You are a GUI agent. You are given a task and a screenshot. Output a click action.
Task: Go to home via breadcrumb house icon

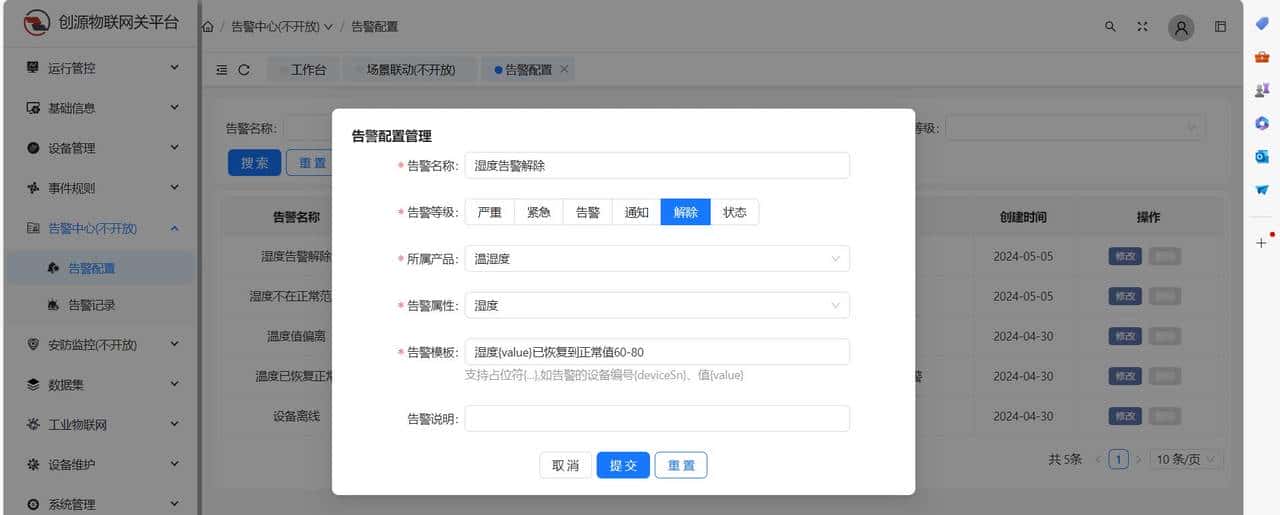[x=207, y=27]
